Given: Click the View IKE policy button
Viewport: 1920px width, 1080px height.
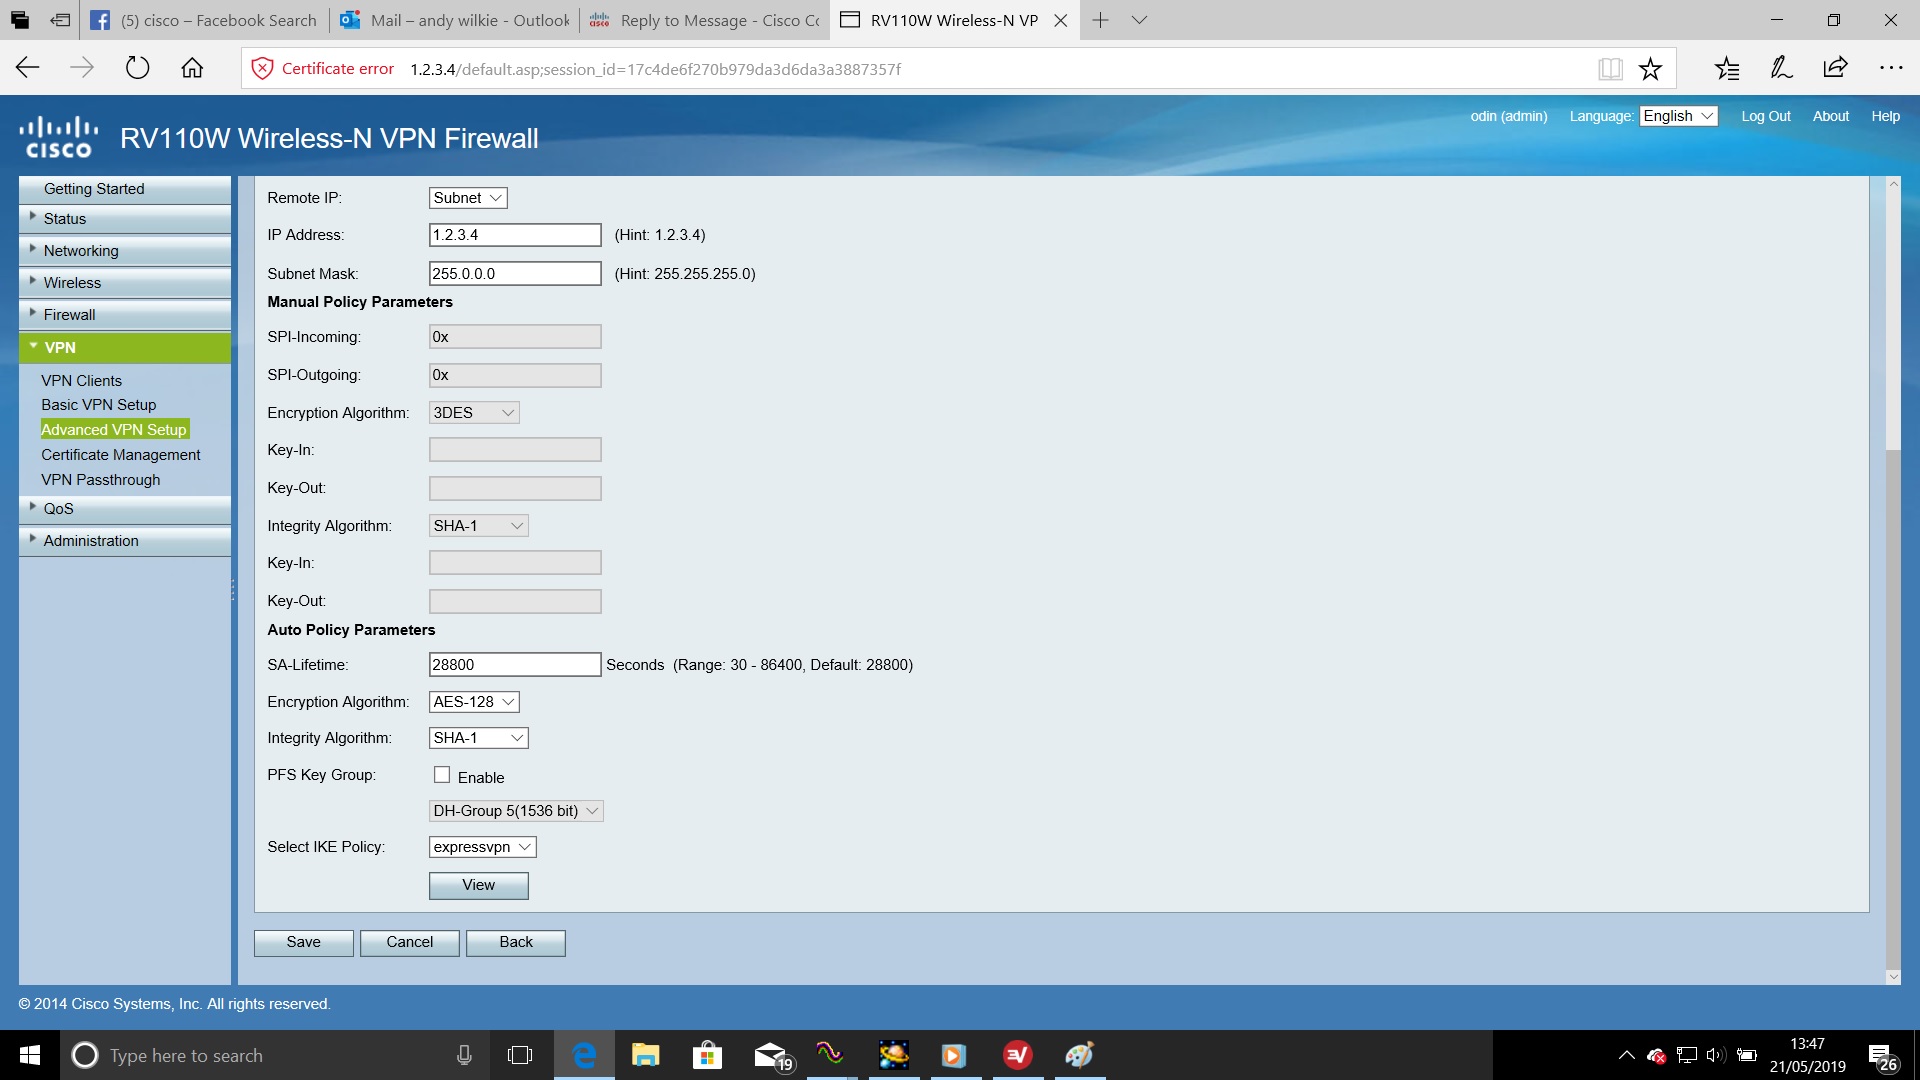Looking at the screenshot, I should 479,886.
